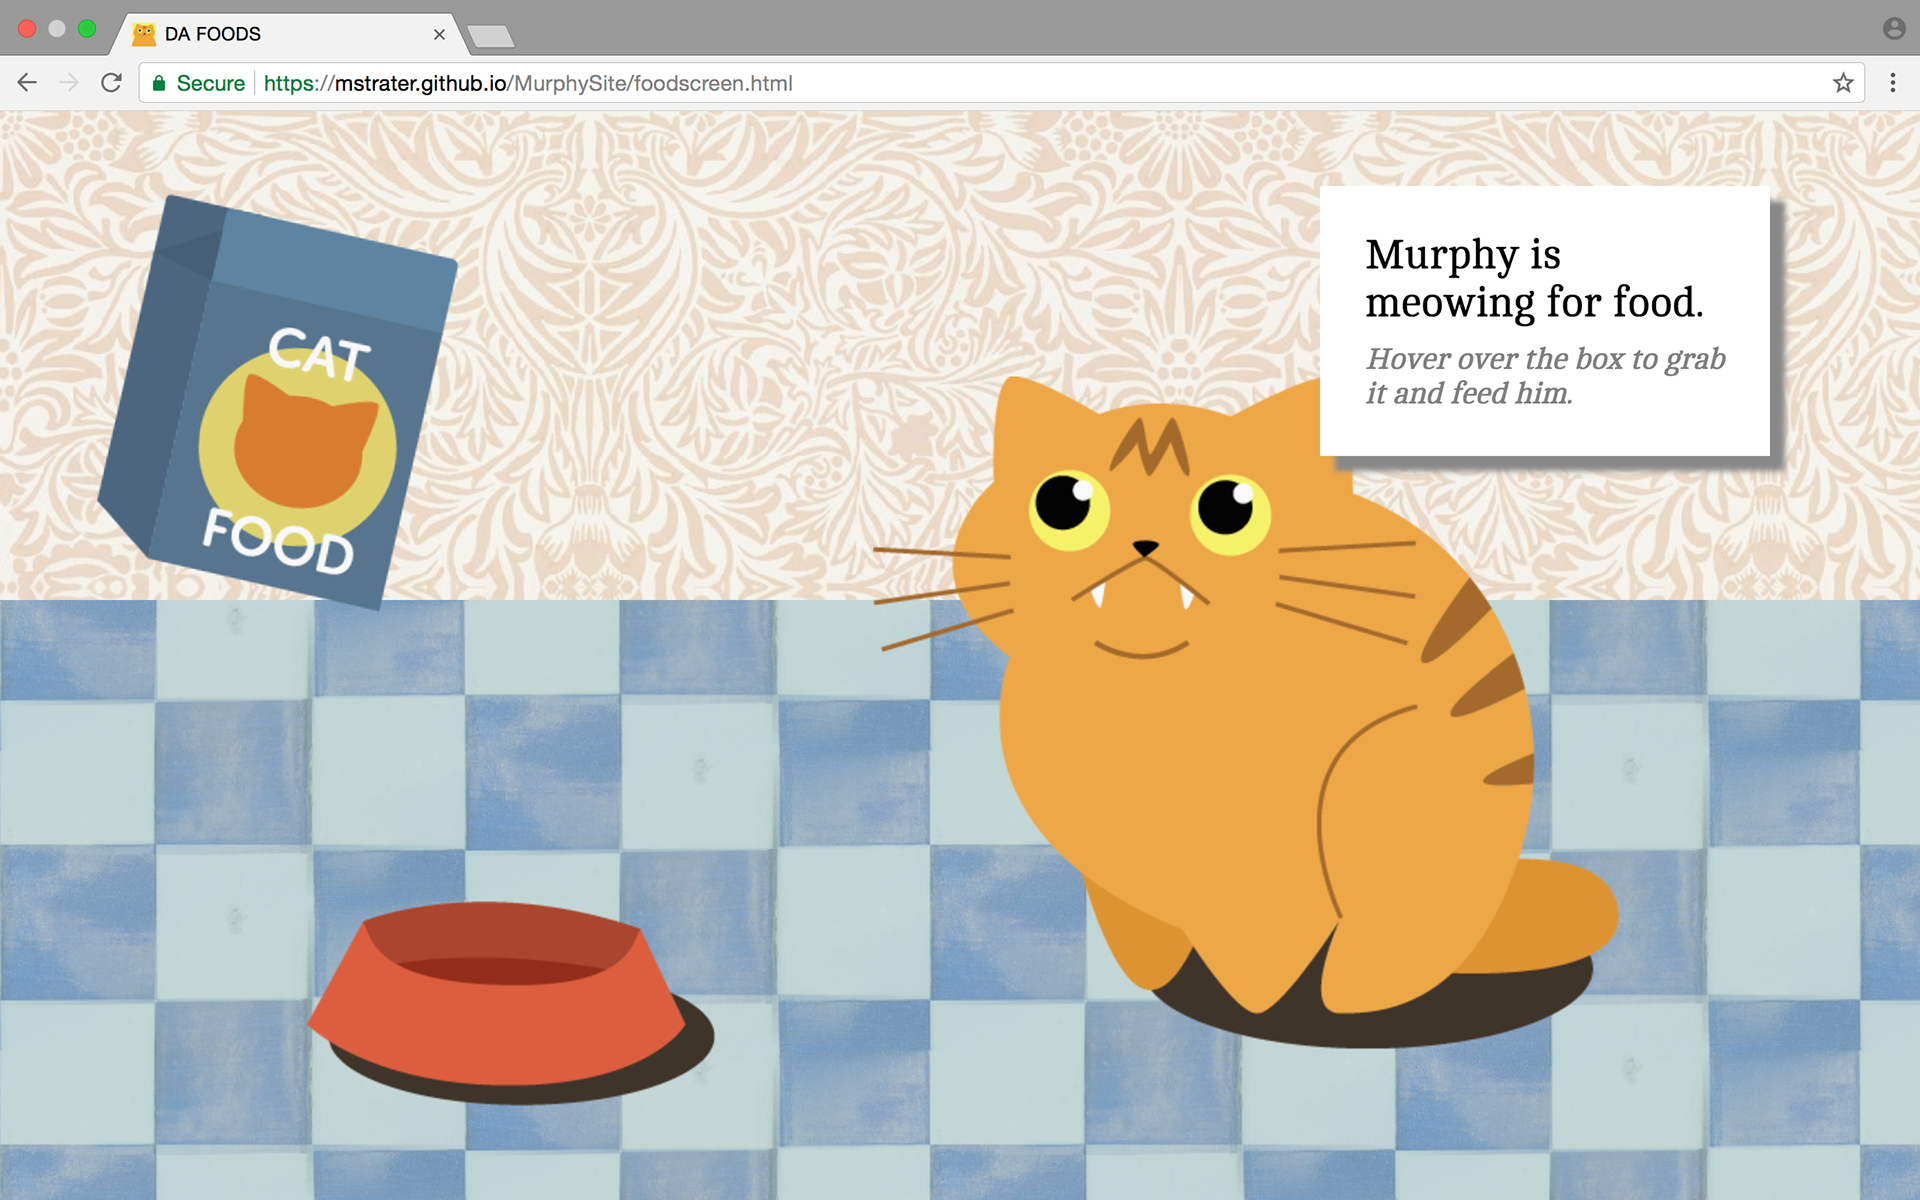Screen dimensions: 1920x1200
Task: Open the user profile icon in the title bar
Action: tap(1893, 29)
